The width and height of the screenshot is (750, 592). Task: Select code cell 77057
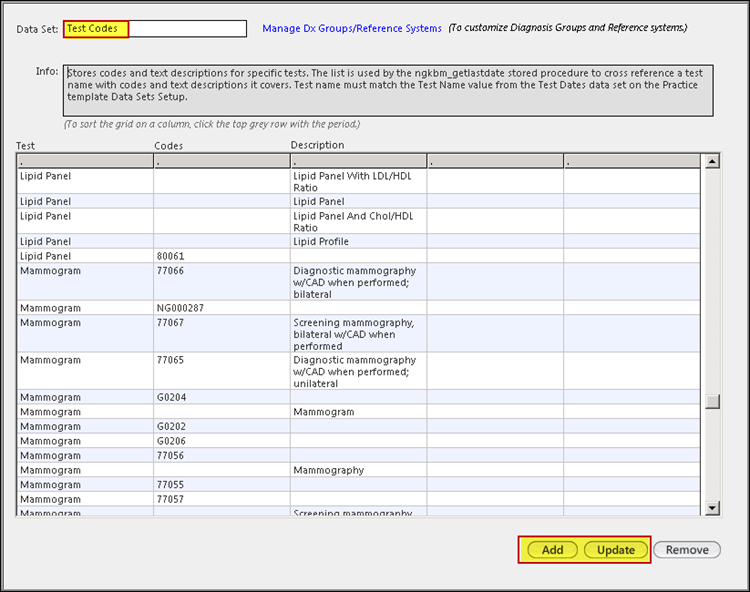[x=222, y=499]
